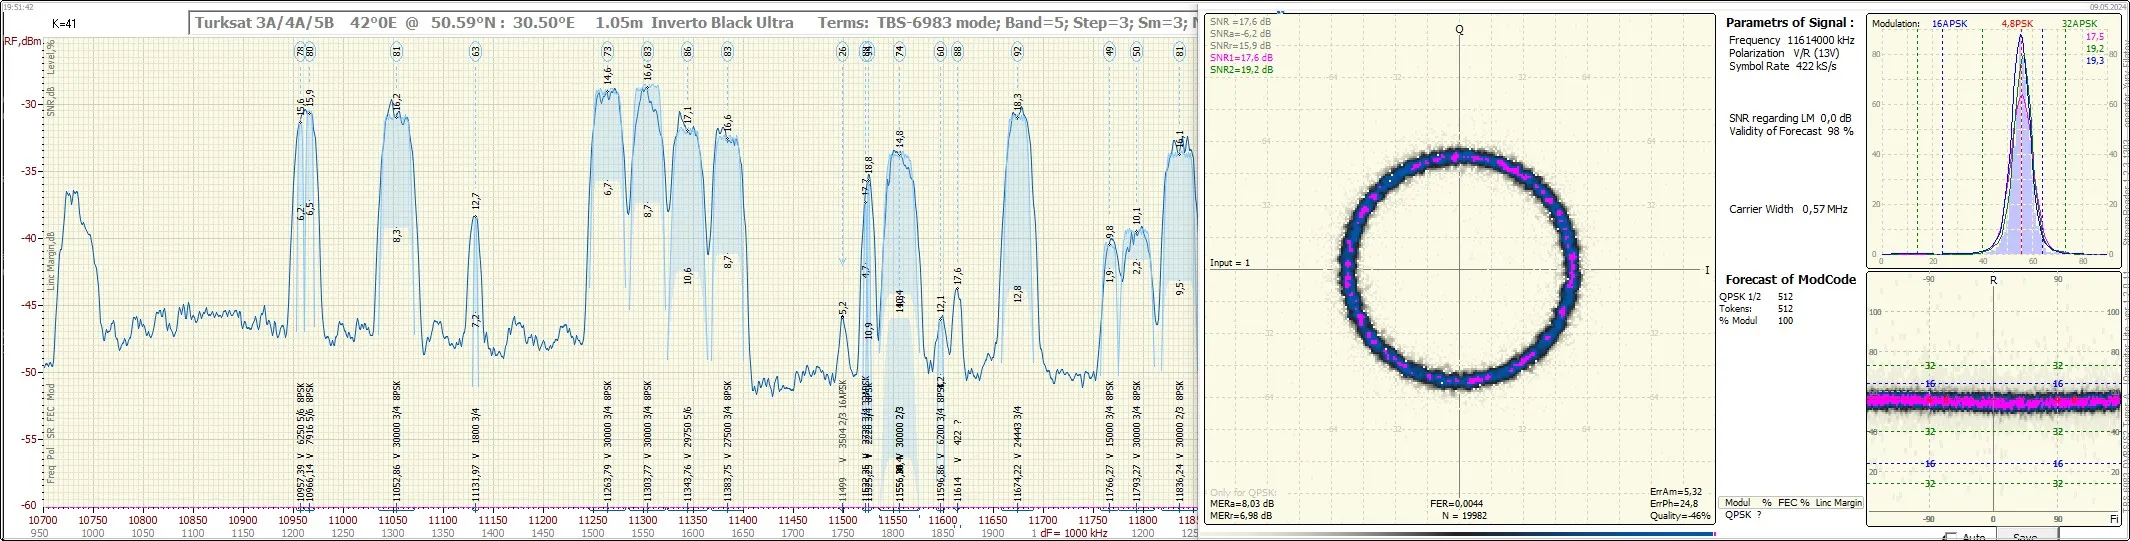
Task: Click the level marker labeled 74
Action: point(899,51)
